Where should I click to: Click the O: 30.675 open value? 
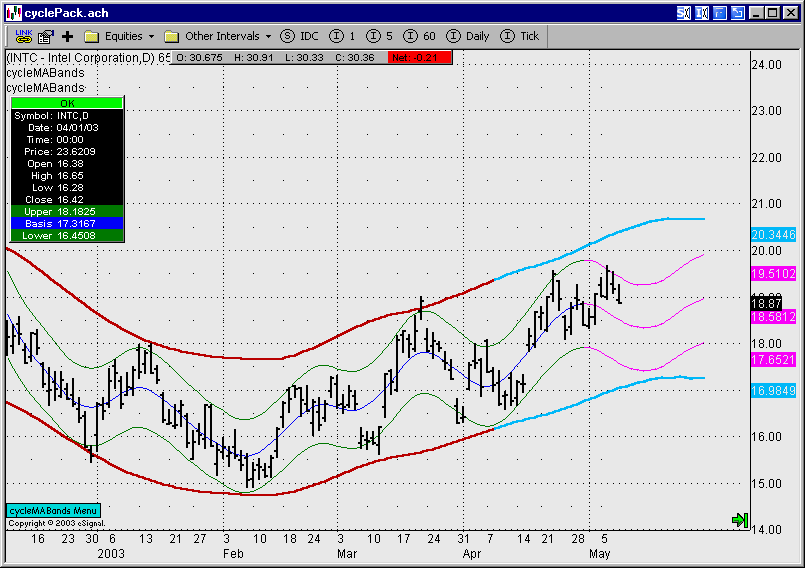tap(199, 58)
